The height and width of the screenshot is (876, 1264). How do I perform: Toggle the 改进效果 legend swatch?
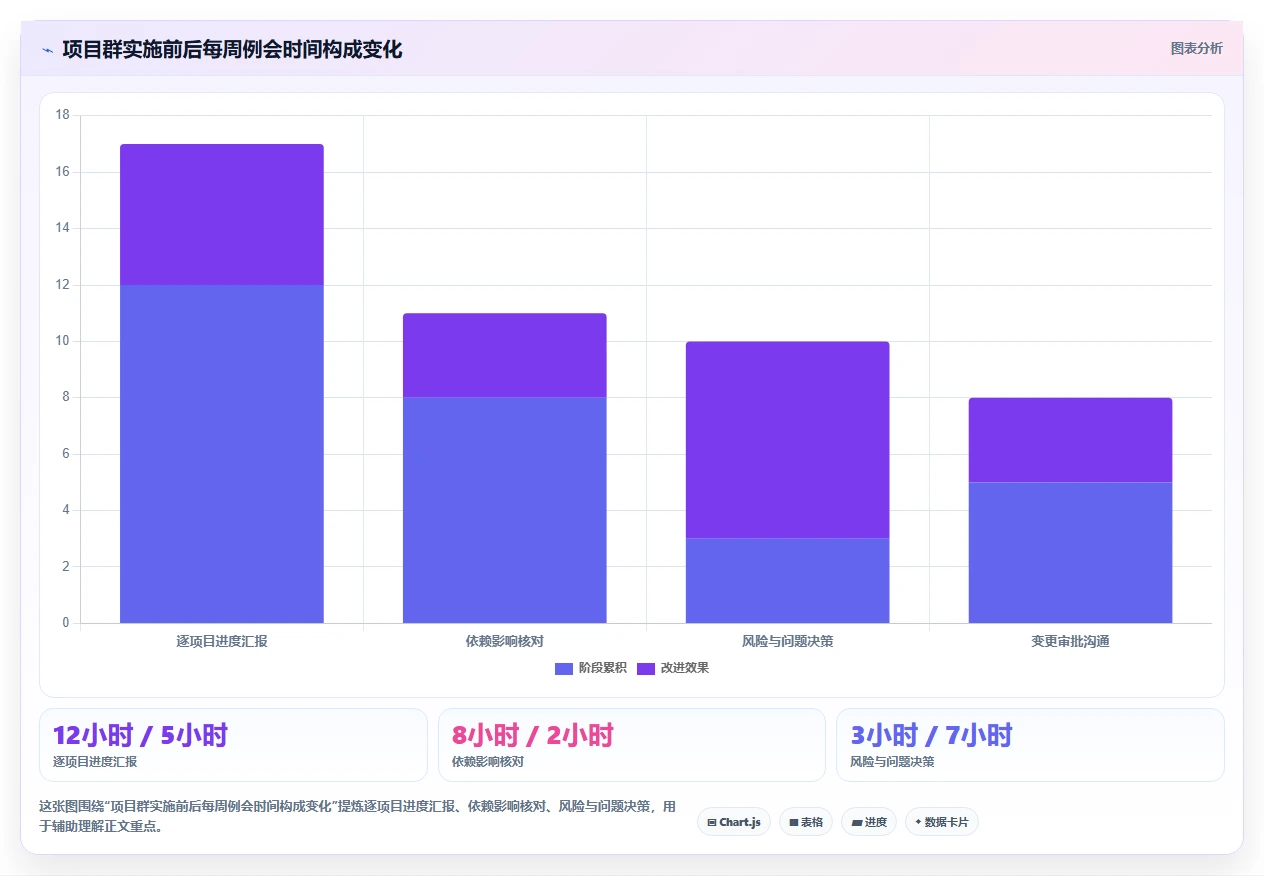coord(646,668)
